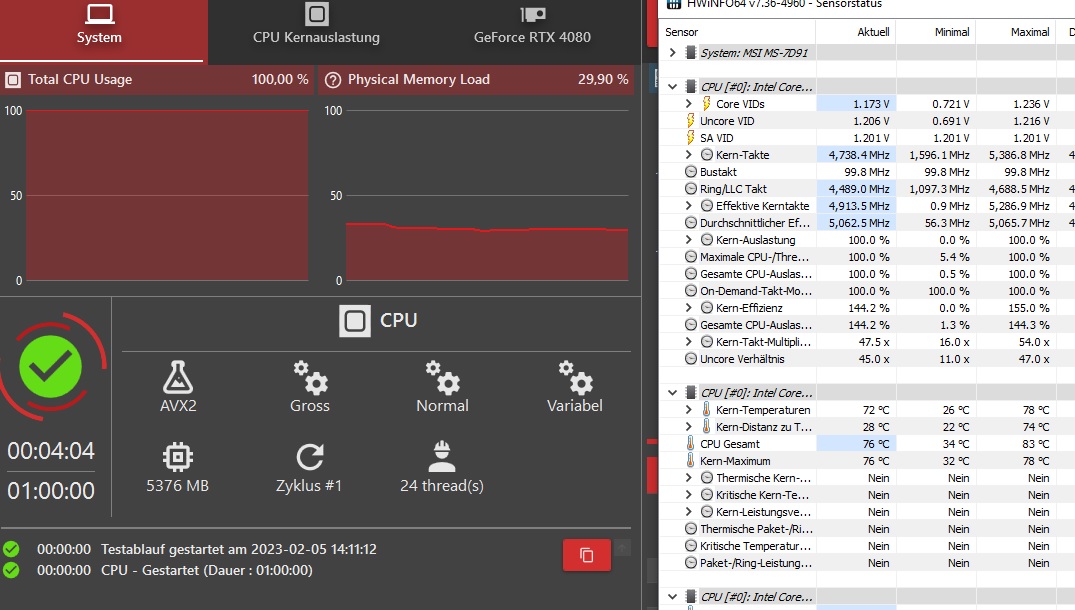Viewport: 1075px width, 610px height.
Task: Click the Physical Memory Load help icon
Action: coord(333,80)
